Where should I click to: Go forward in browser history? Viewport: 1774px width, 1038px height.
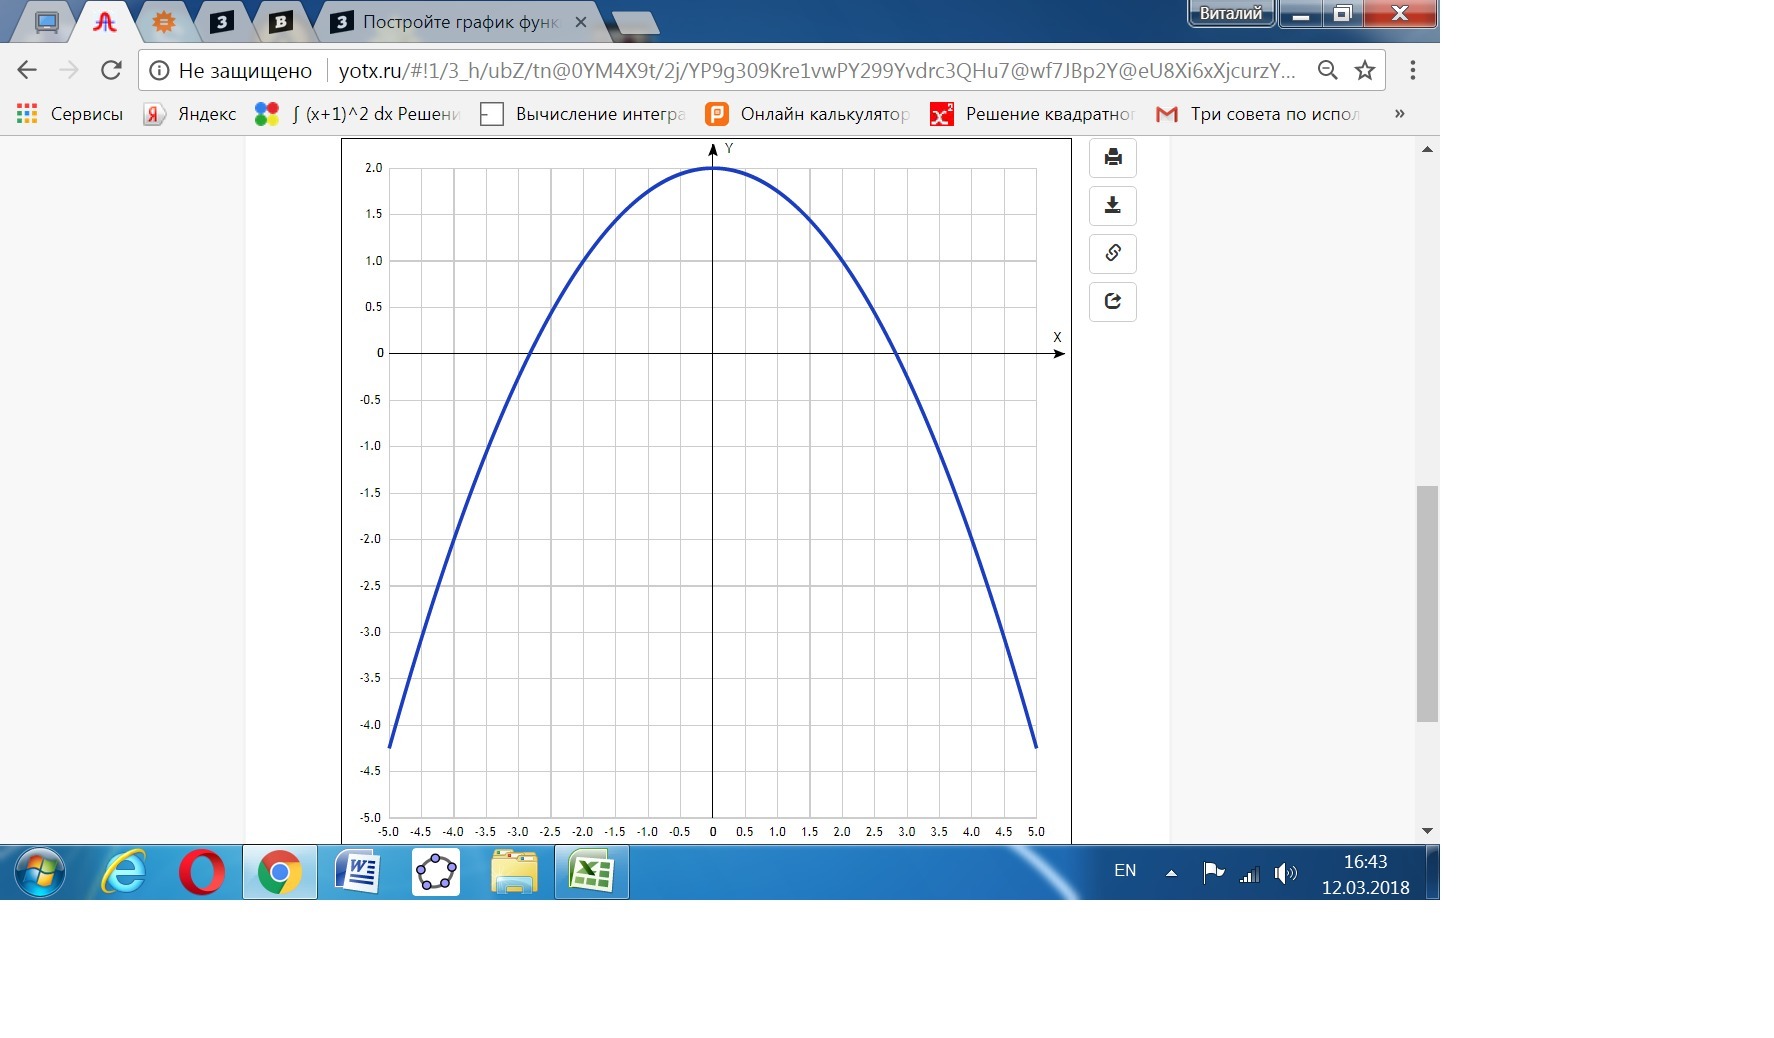pos(69,70)
